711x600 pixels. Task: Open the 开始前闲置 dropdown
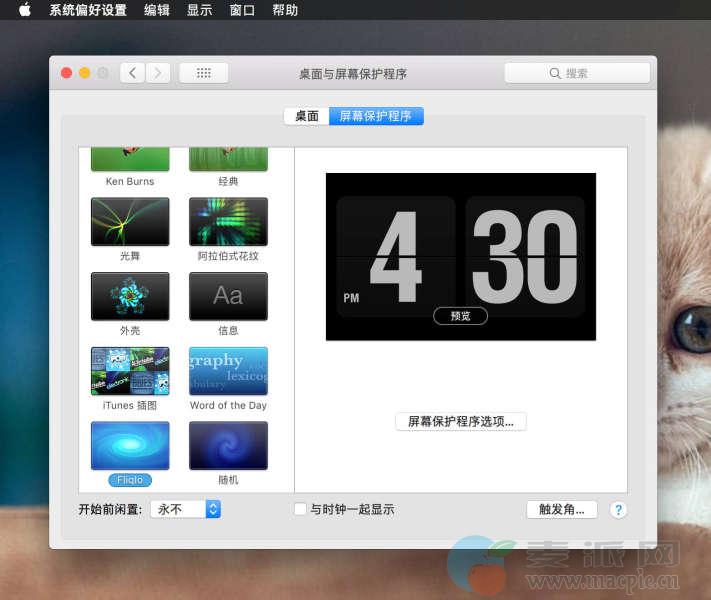(185, 509)
